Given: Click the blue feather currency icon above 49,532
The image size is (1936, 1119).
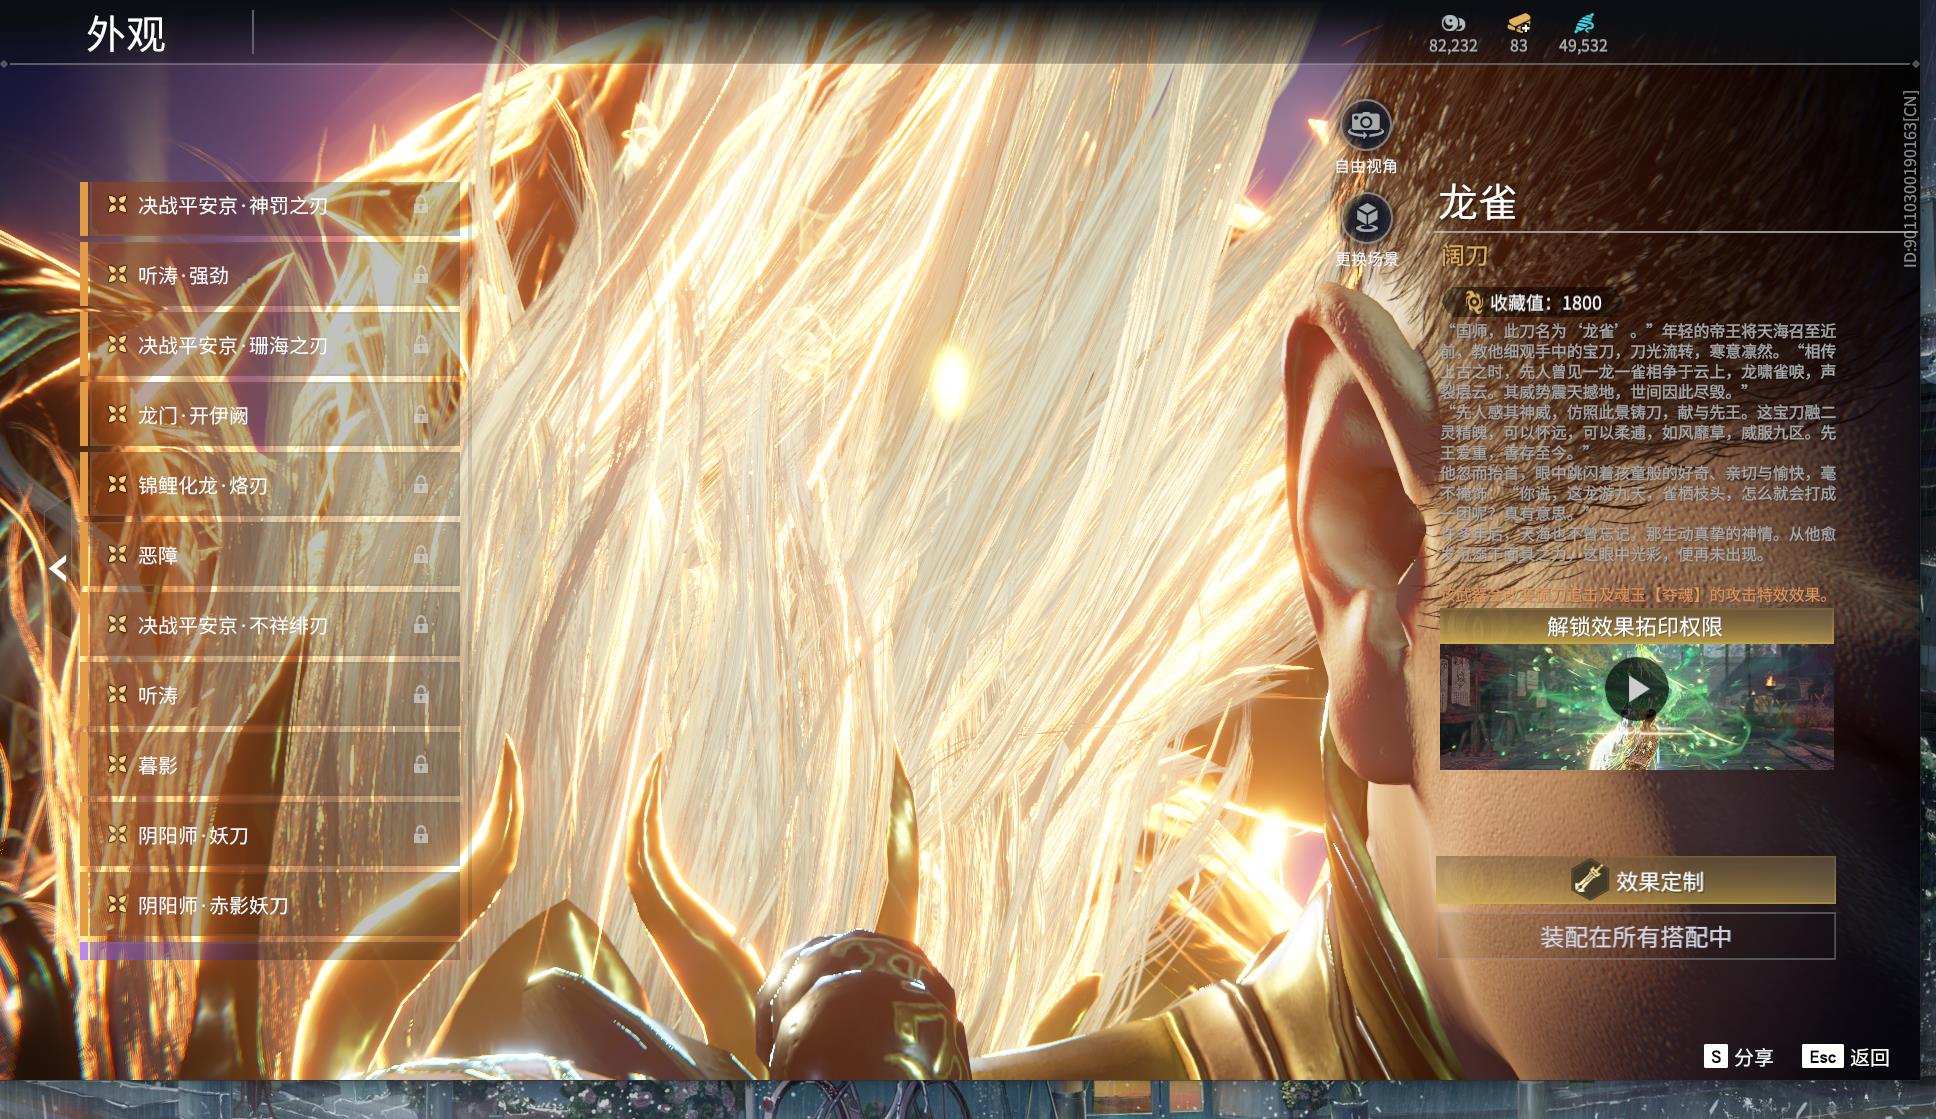Looking at the screenshot, I should click(1584, 23).
